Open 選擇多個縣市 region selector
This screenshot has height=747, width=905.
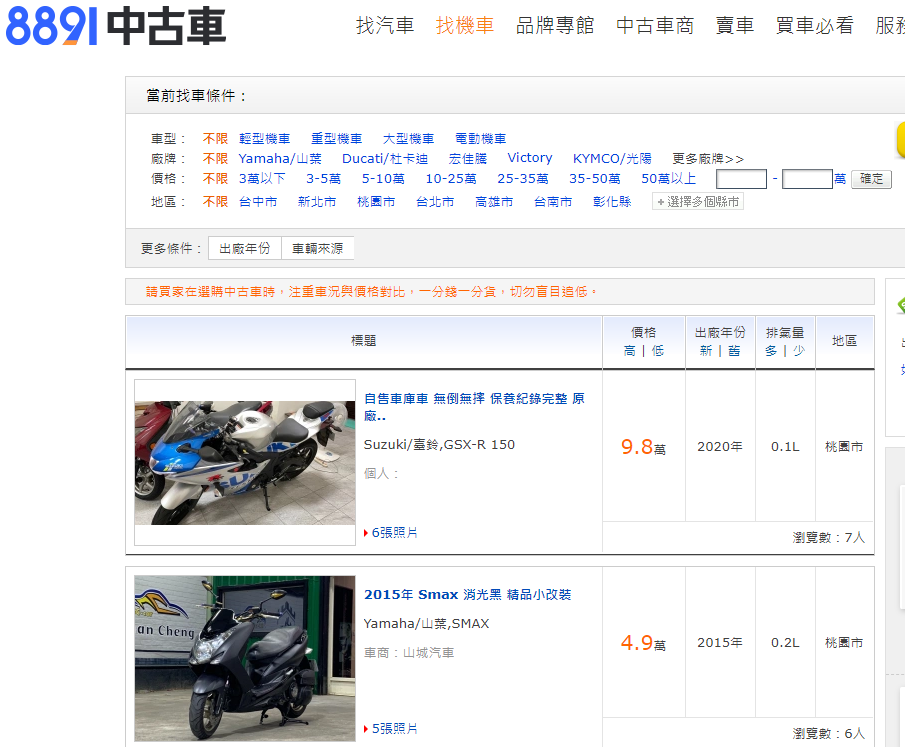698,202
